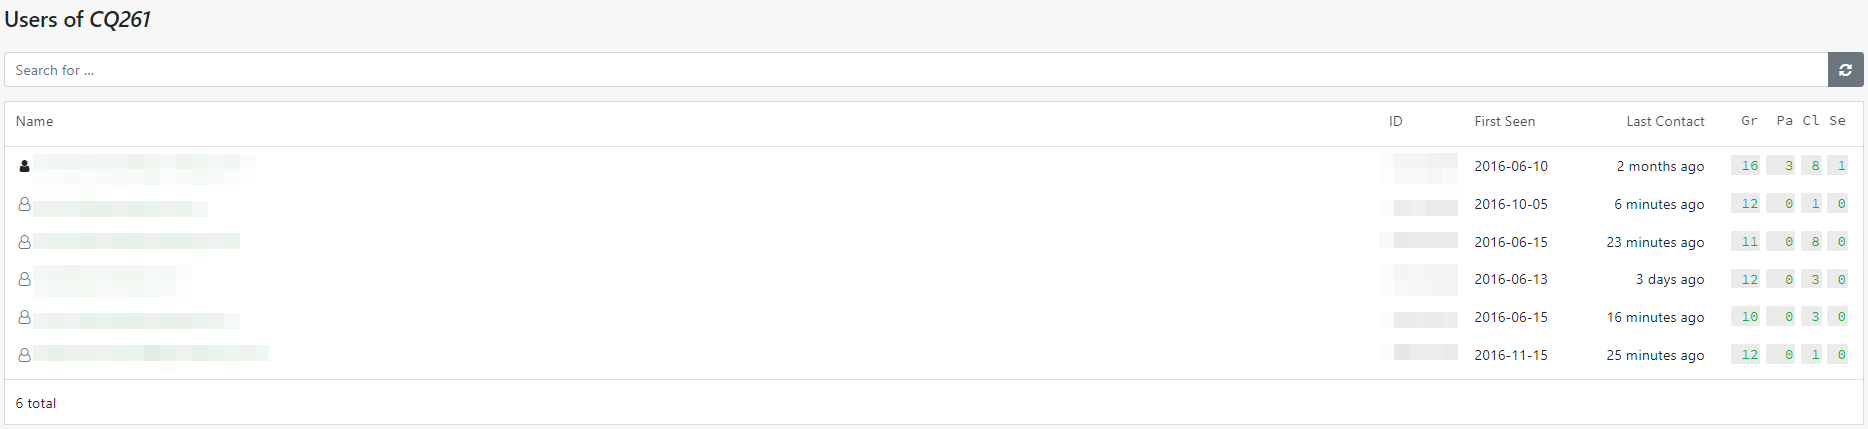The height and width of the screenshot is (429, 1868).
Task: Click the 2016-06-10 first seen date cell
Action: pyautogui.click(x=1511, y=166)
